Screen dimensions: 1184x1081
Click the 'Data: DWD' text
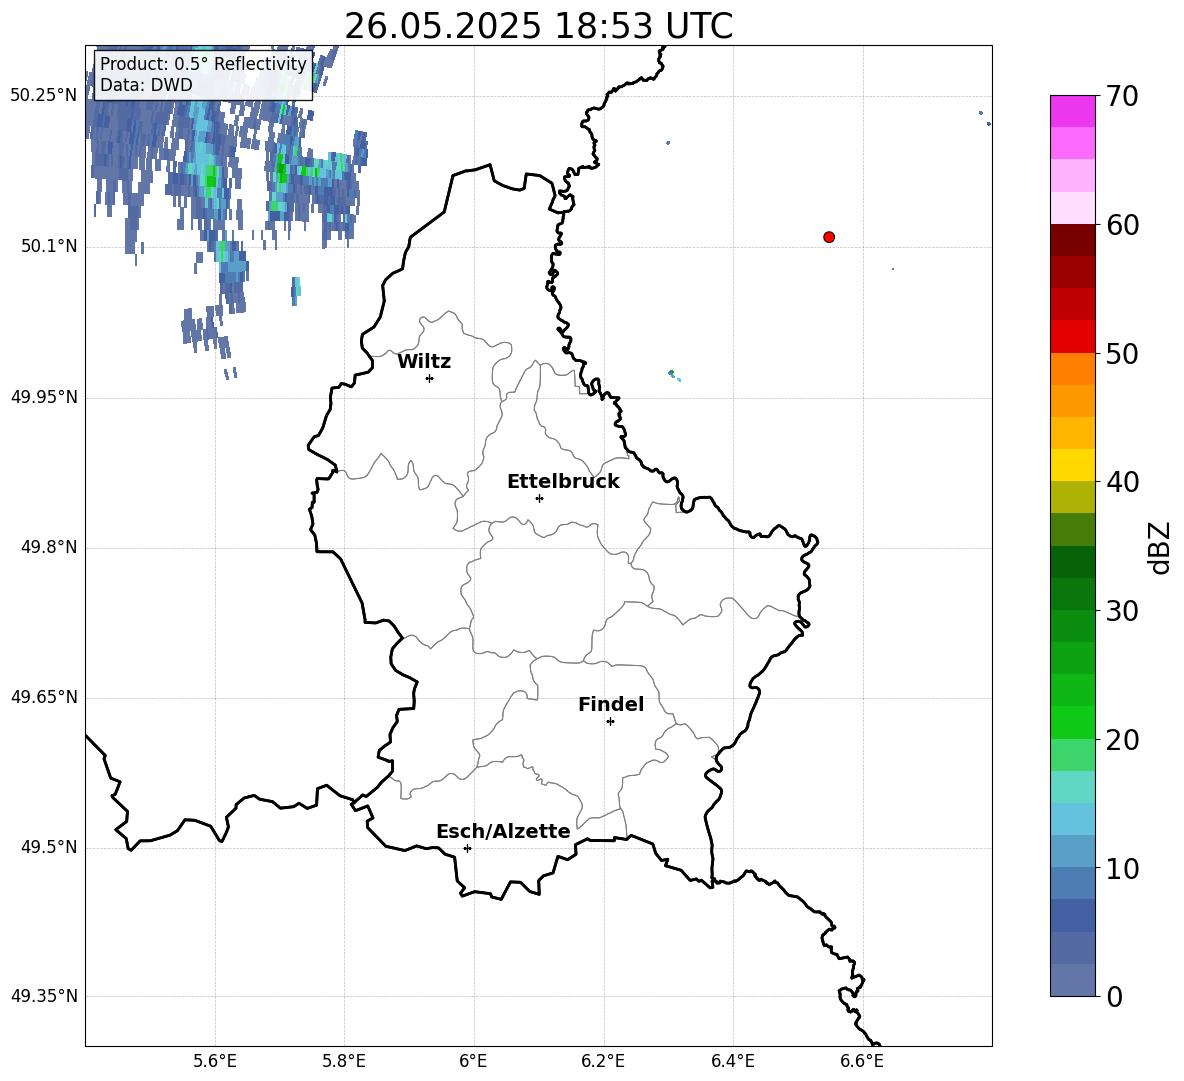click(146, 85)
